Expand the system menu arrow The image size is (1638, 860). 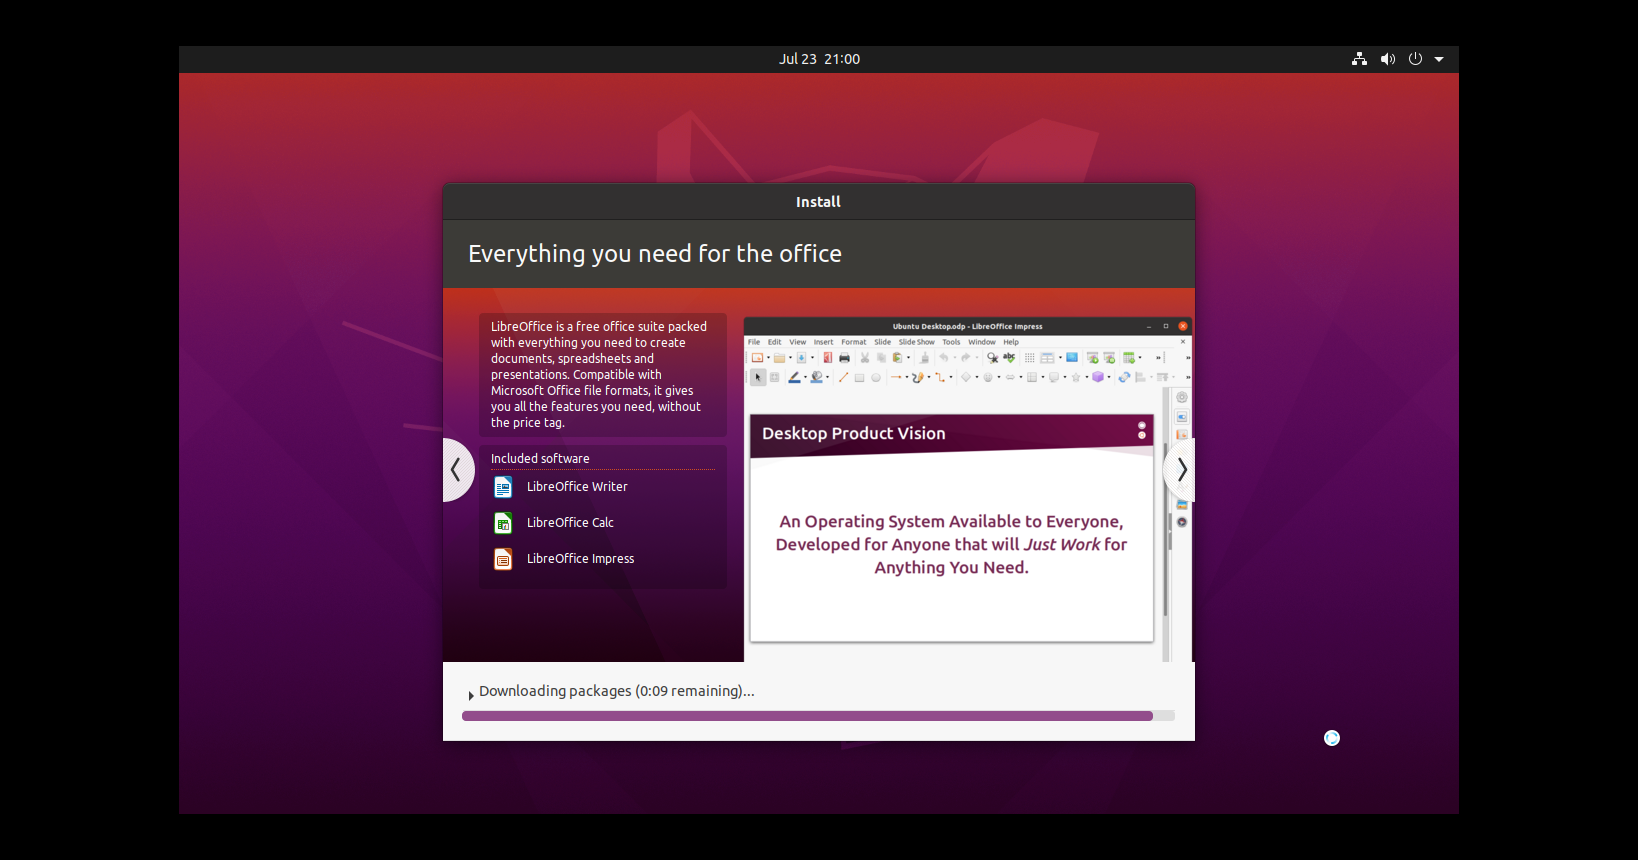(x=1439, y=59)
